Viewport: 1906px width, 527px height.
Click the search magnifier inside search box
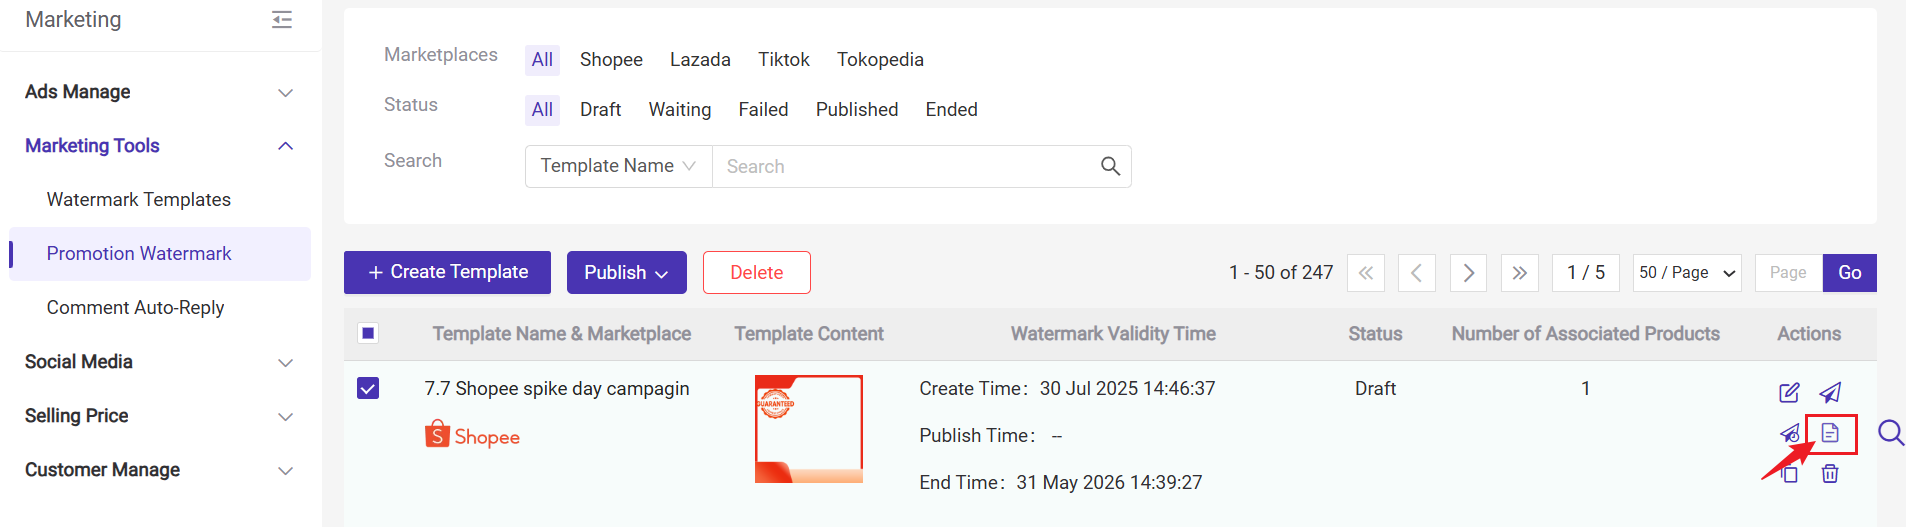[1110, 166]
